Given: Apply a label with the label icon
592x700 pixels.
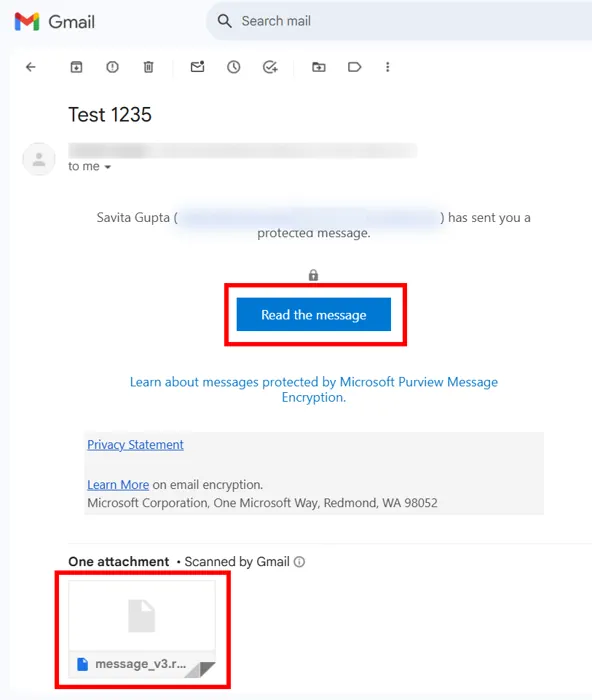Looking at the screenshot, I should [x=354, y=67].
